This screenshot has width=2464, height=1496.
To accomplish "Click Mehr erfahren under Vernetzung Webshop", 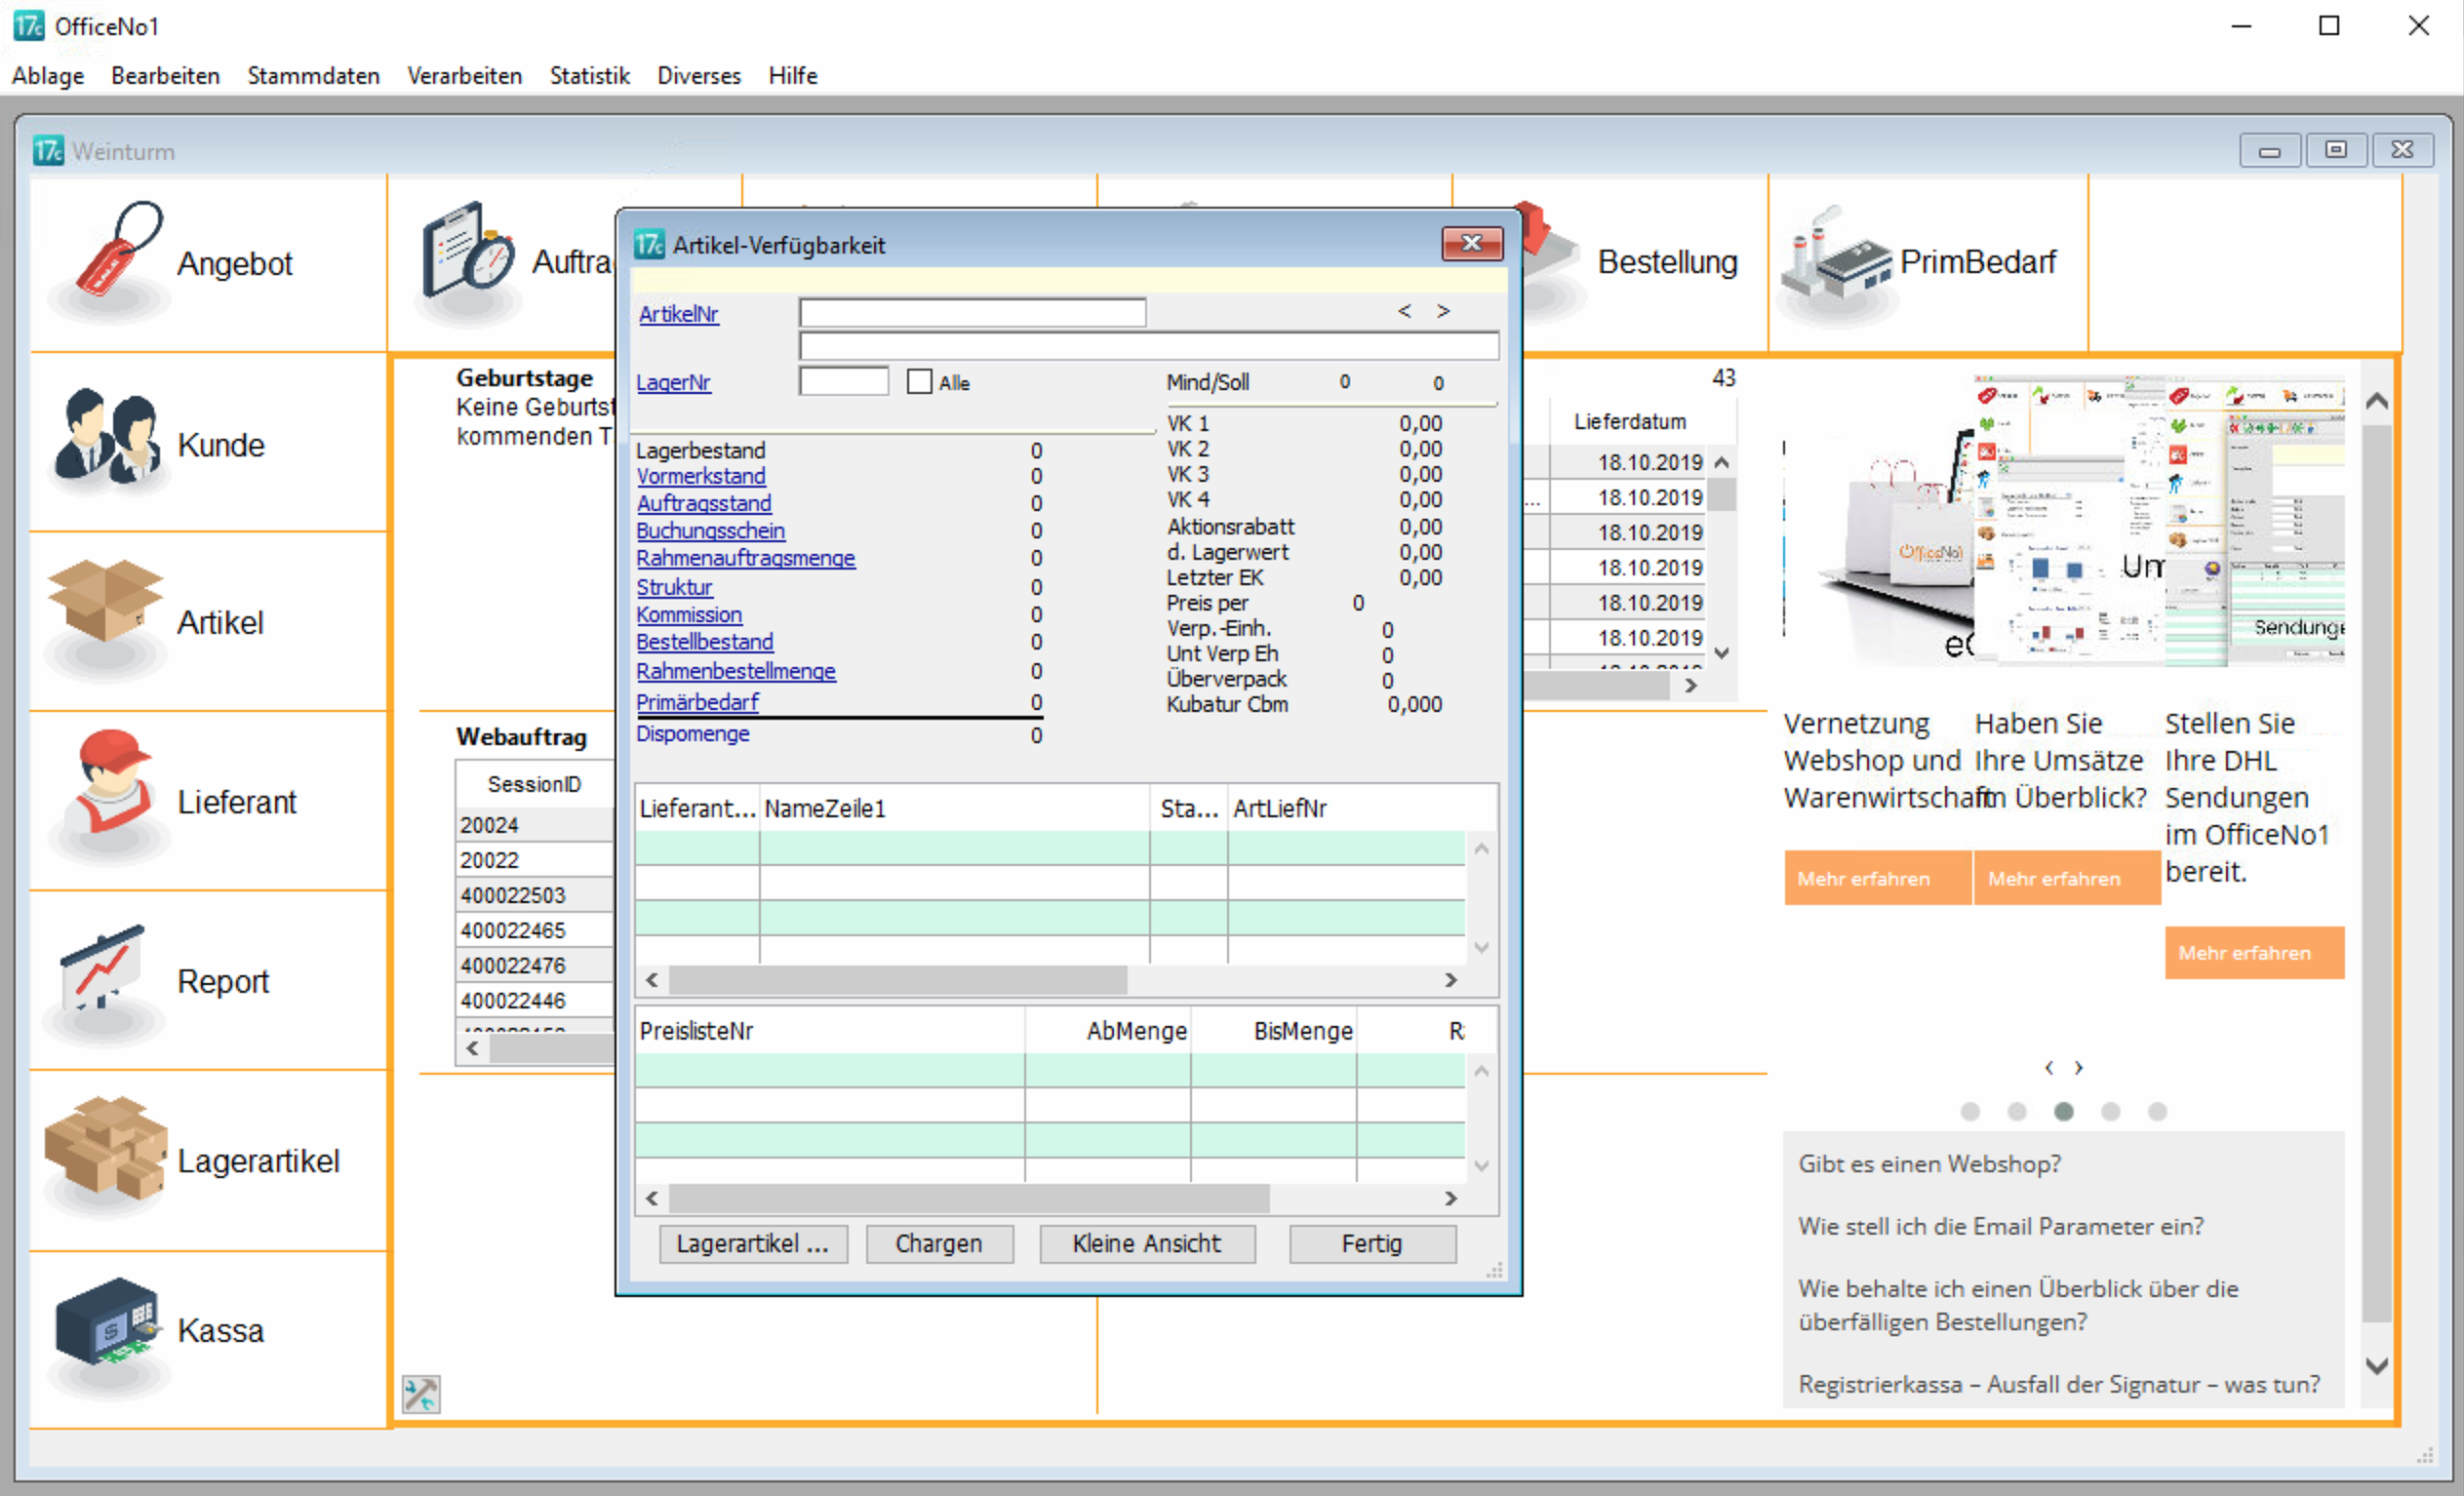I will (x=1877, y=878).
